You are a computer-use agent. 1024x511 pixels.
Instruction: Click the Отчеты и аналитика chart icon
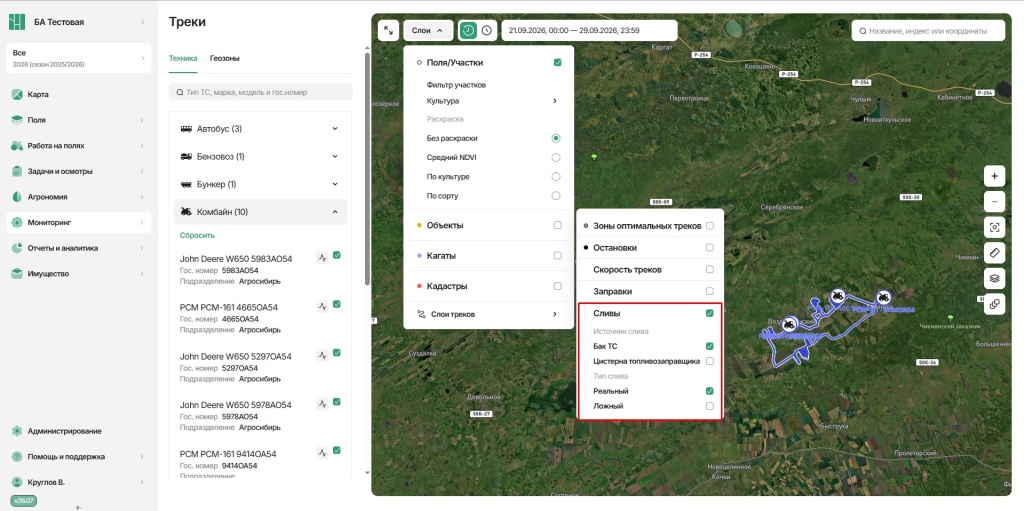pos(17,248)
